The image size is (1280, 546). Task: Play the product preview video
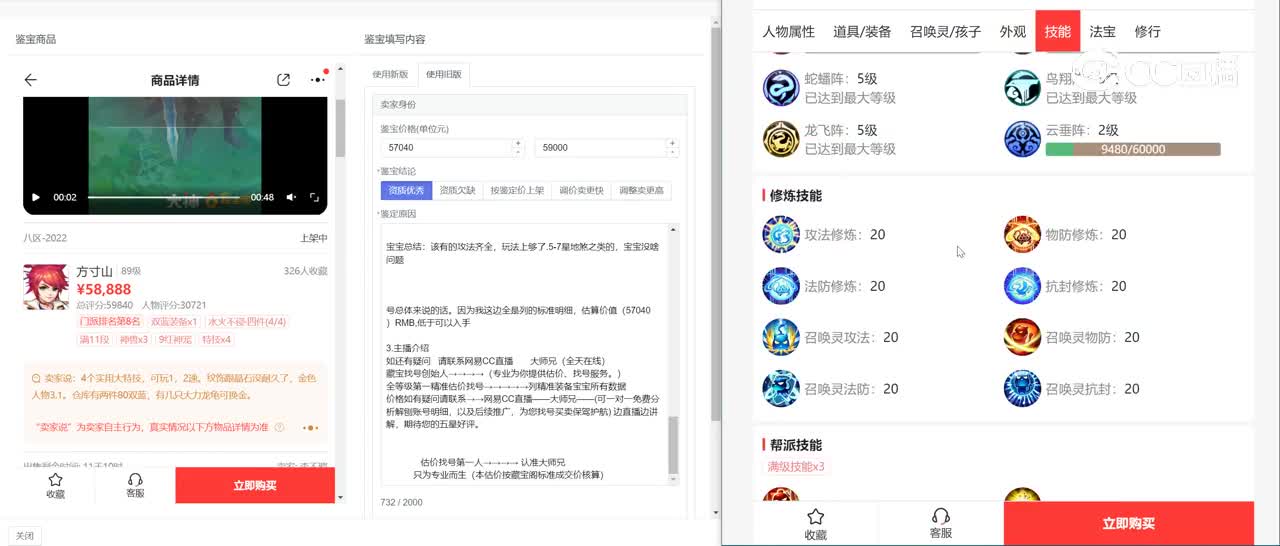pyautogui.click(x=36, y=197)
